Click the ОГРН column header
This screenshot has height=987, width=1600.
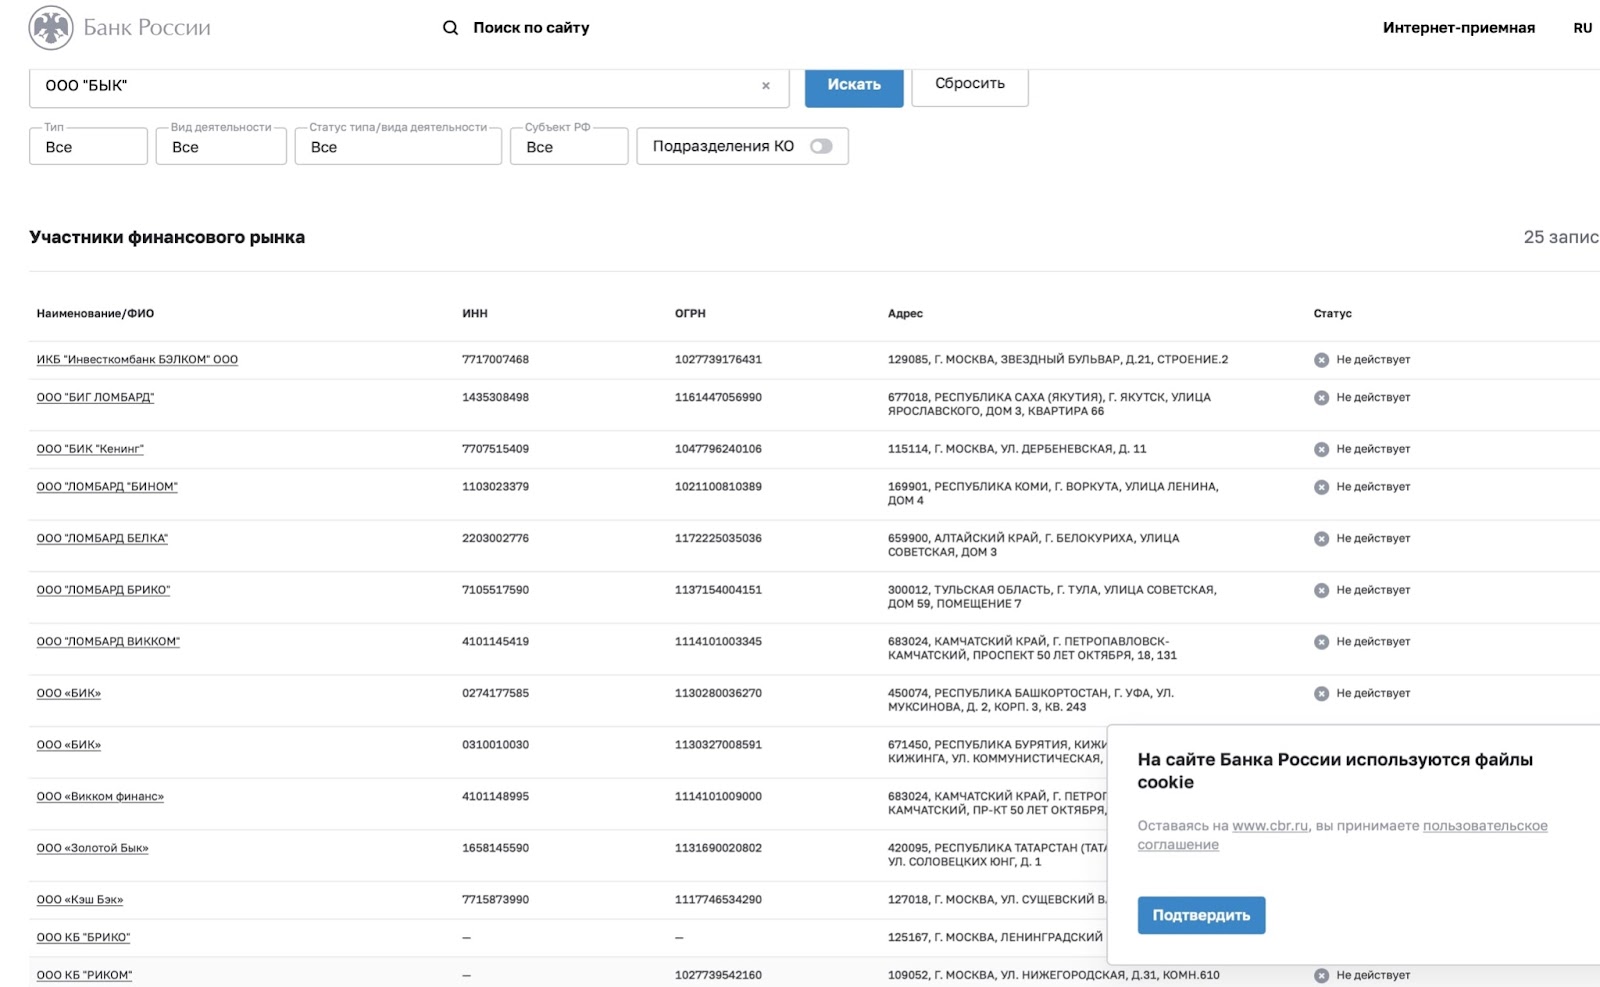coord(690,314)
